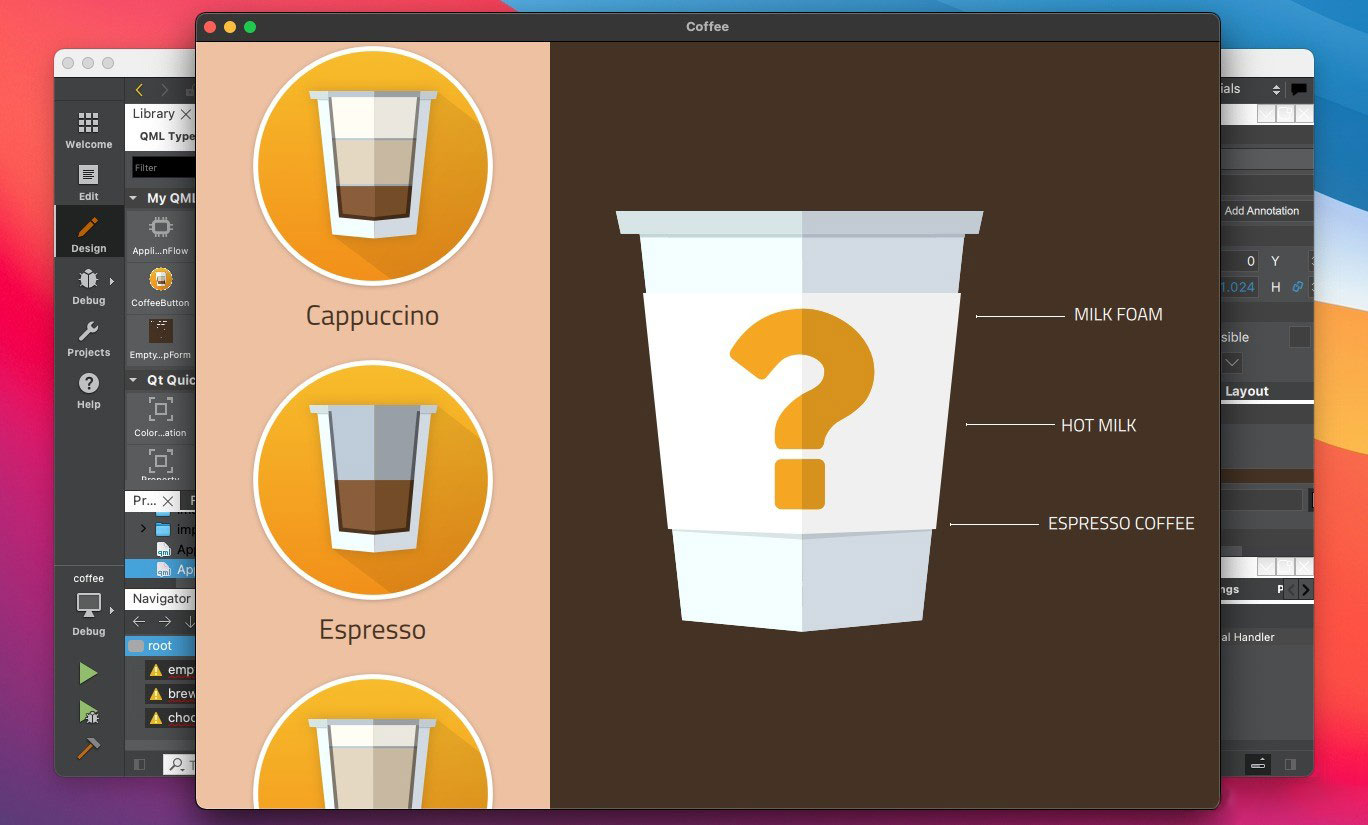Select the Navigator tab

(x=161, y=598)
